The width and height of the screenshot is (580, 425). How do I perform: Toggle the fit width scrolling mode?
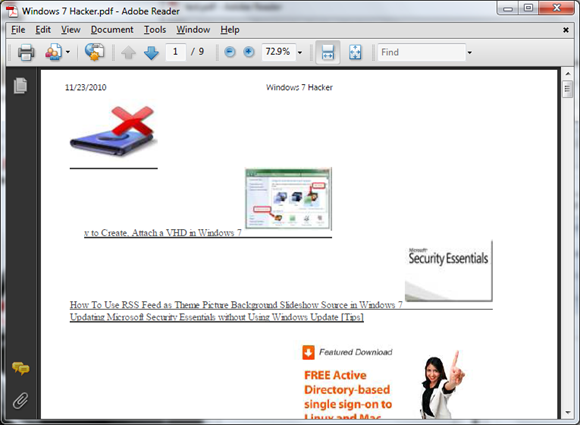click(328, 52)
